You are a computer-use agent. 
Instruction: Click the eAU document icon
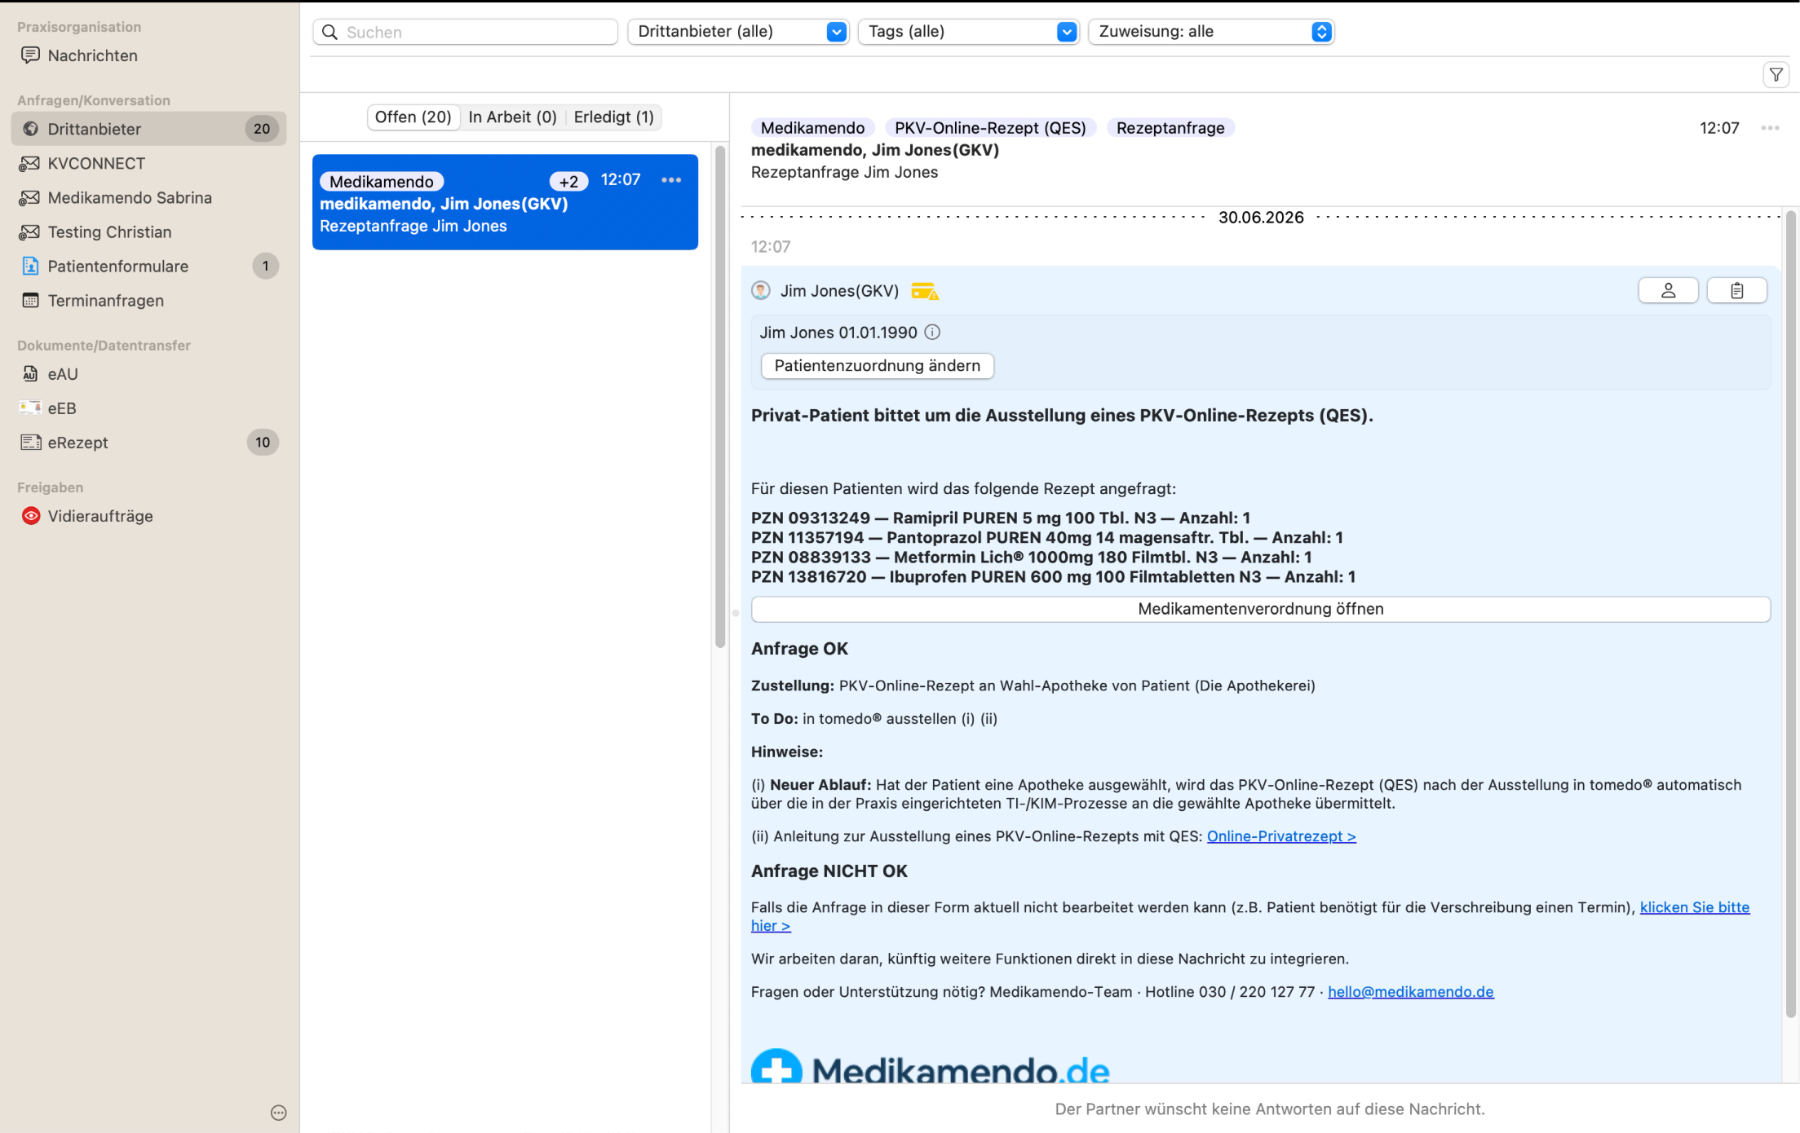(30, 373)
